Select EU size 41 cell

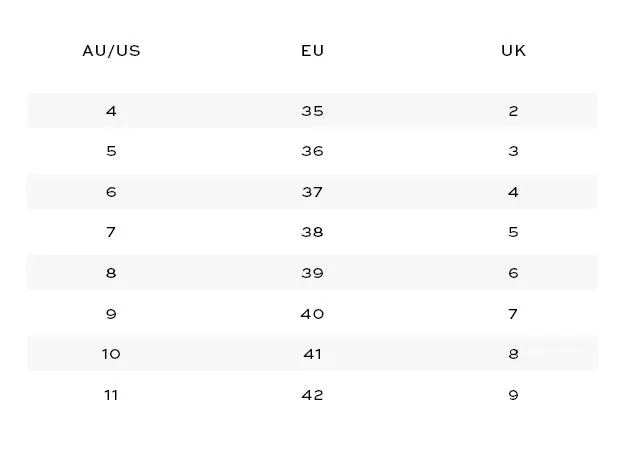coord(312,354)
